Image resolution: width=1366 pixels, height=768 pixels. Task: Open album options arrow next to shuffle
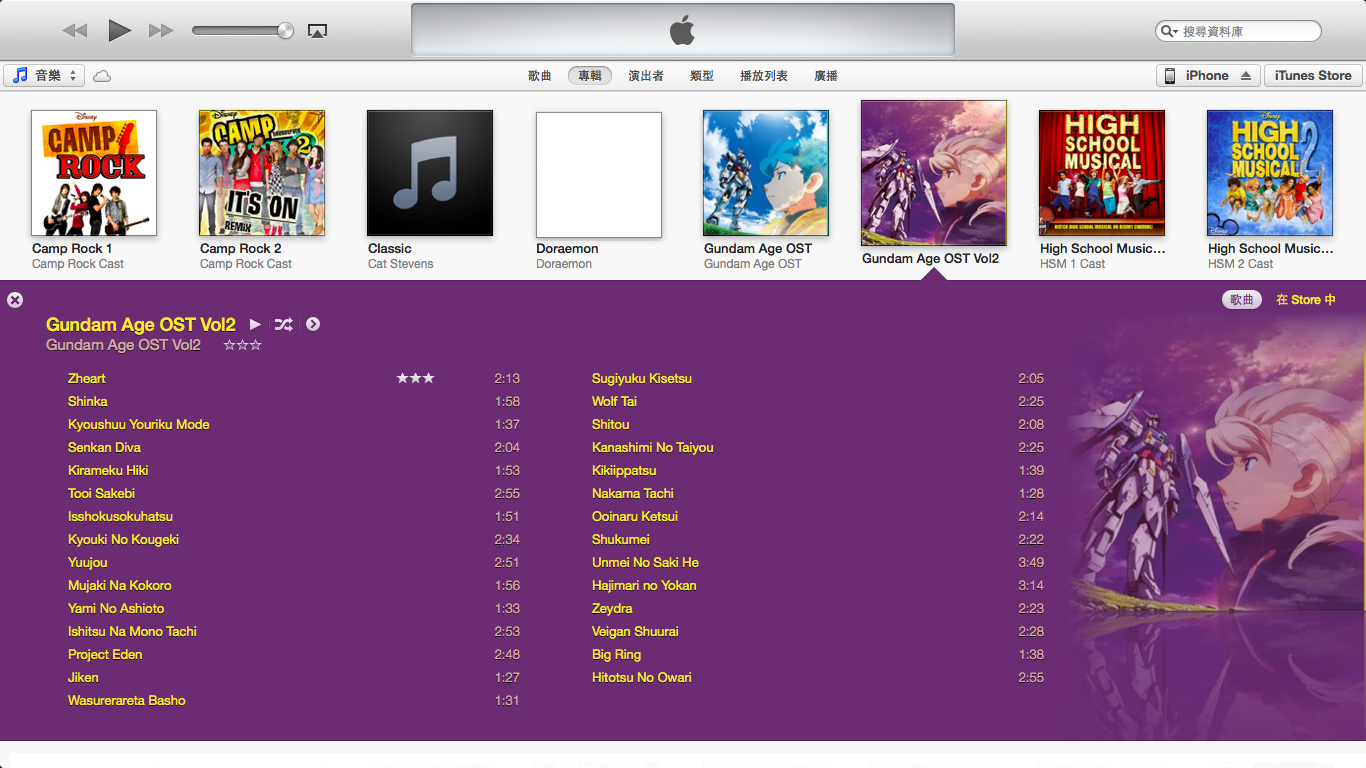click(x=313, y=324)
